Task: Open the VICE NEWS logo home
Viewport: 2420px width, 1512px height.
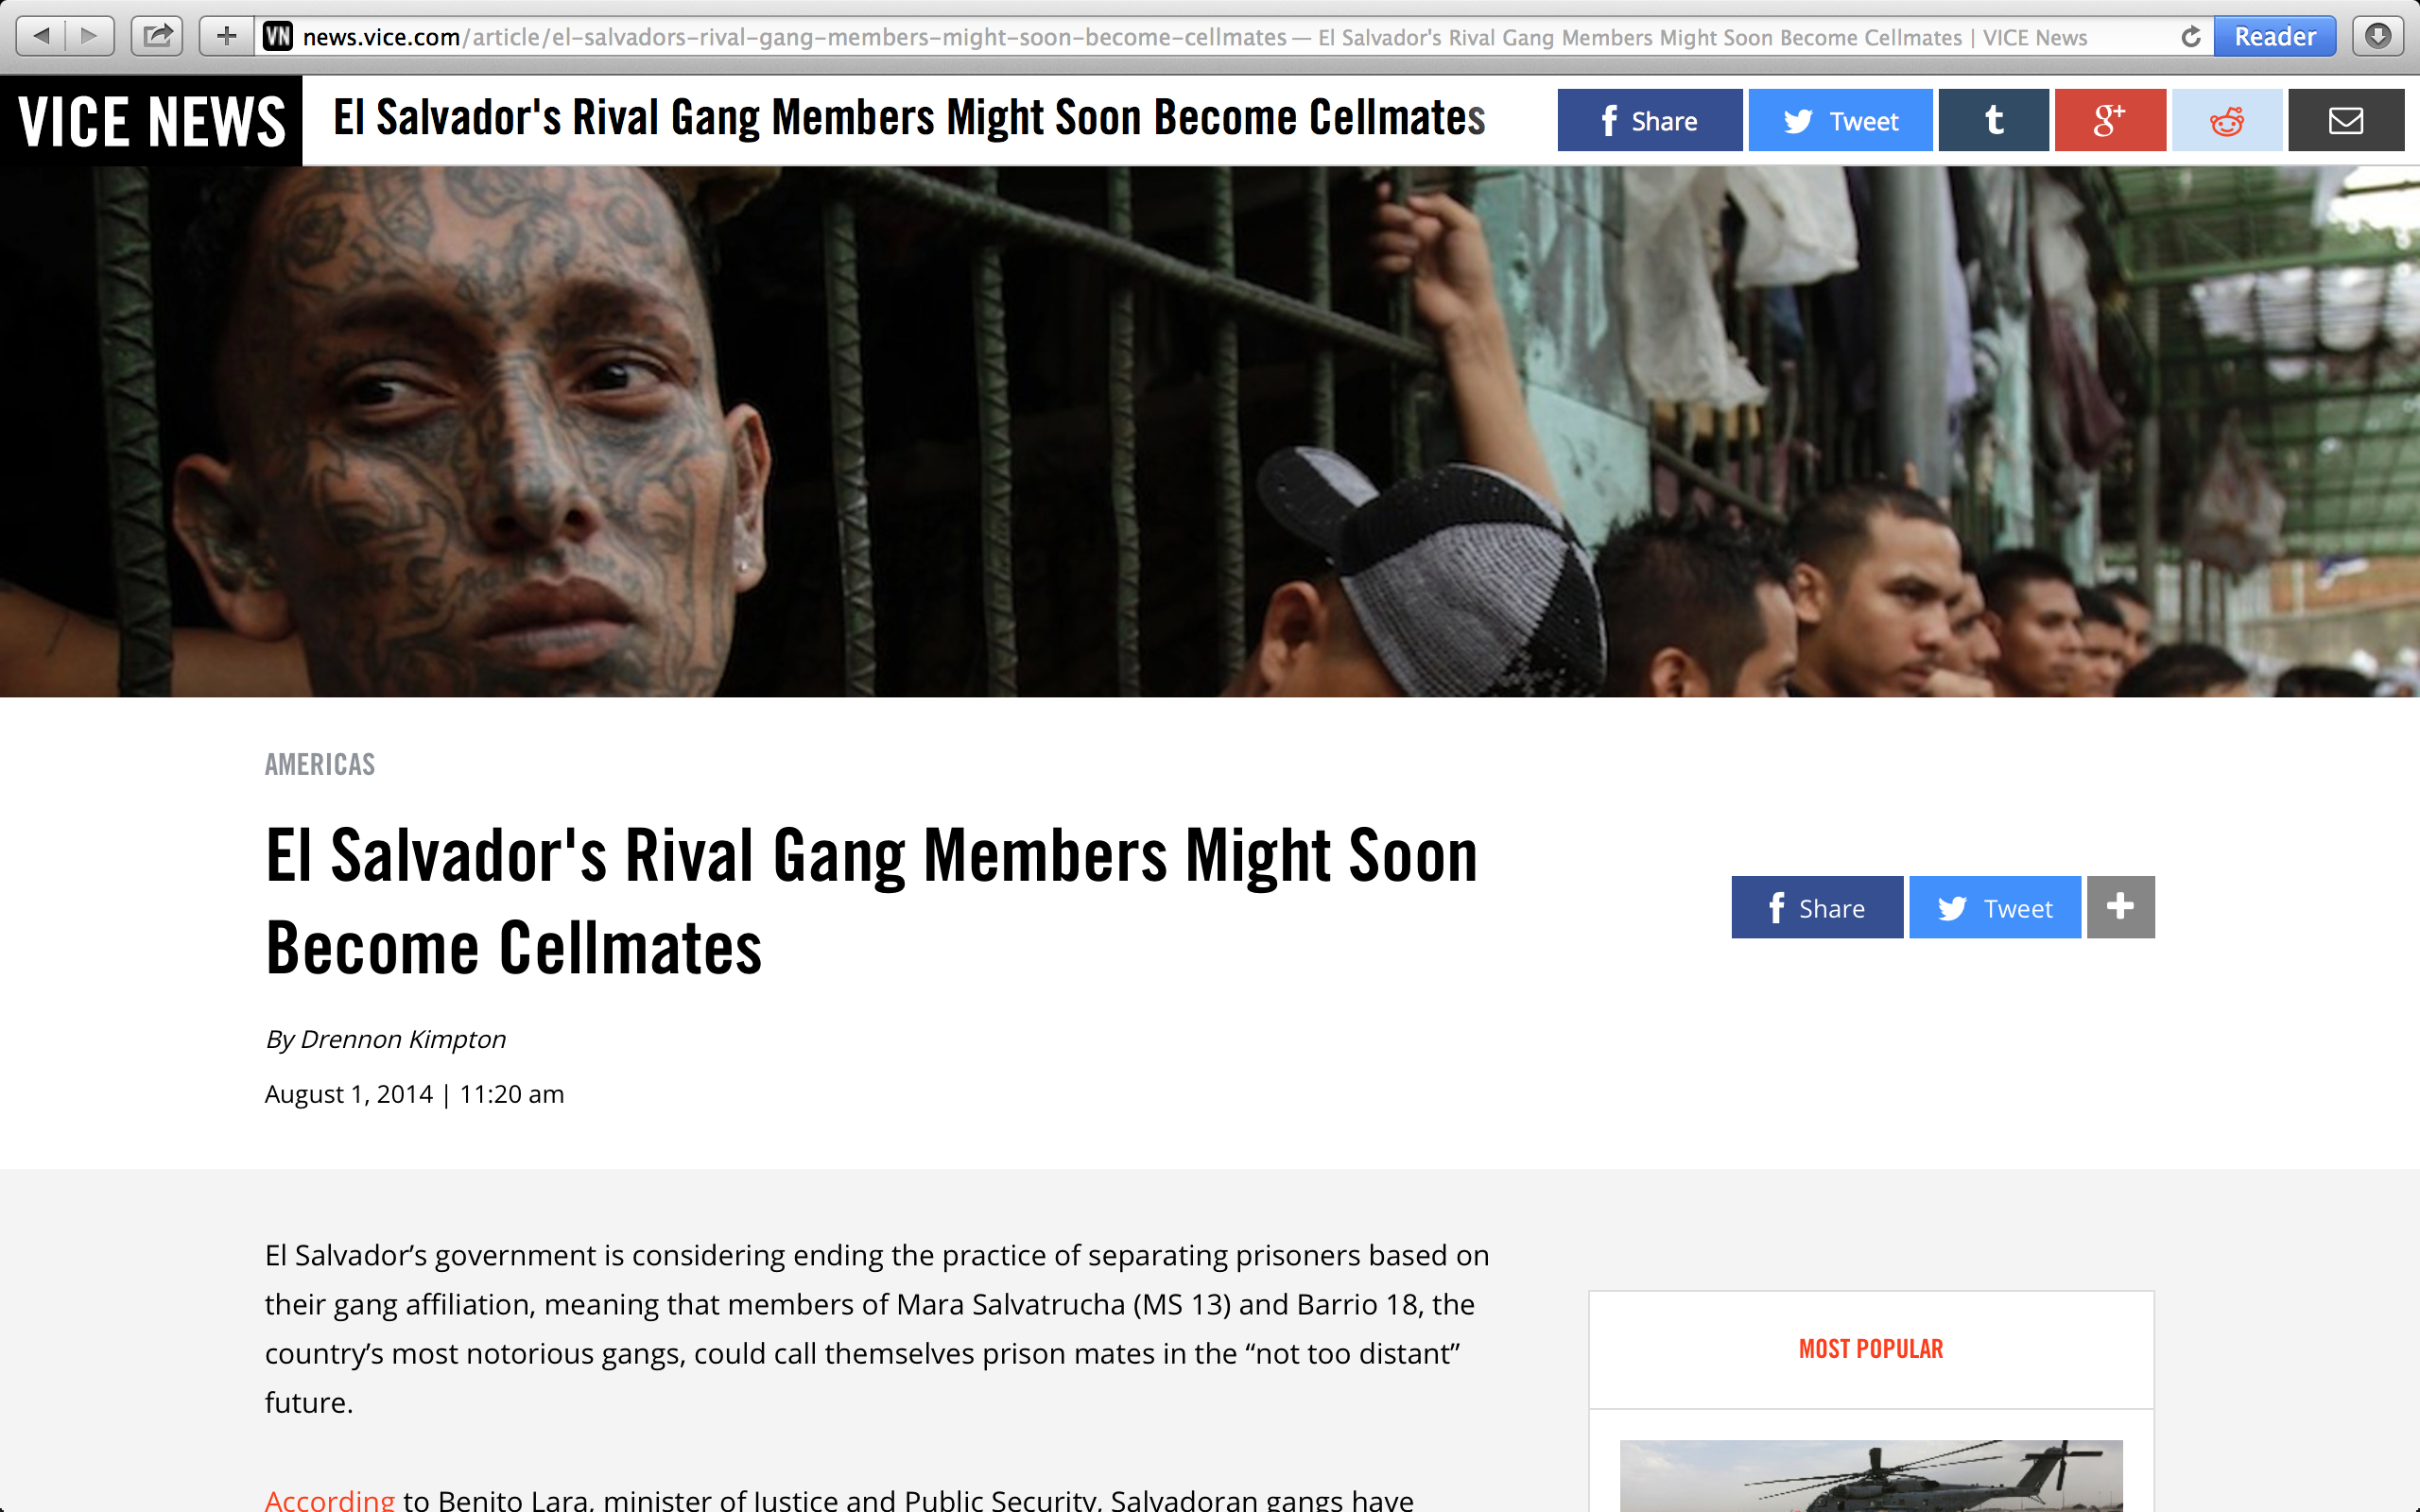Action: point(151,121)
